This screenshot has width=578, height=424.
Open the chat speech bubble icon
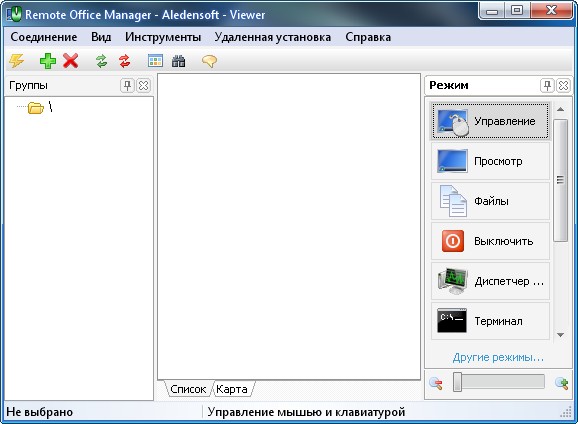tap(209, 61)
